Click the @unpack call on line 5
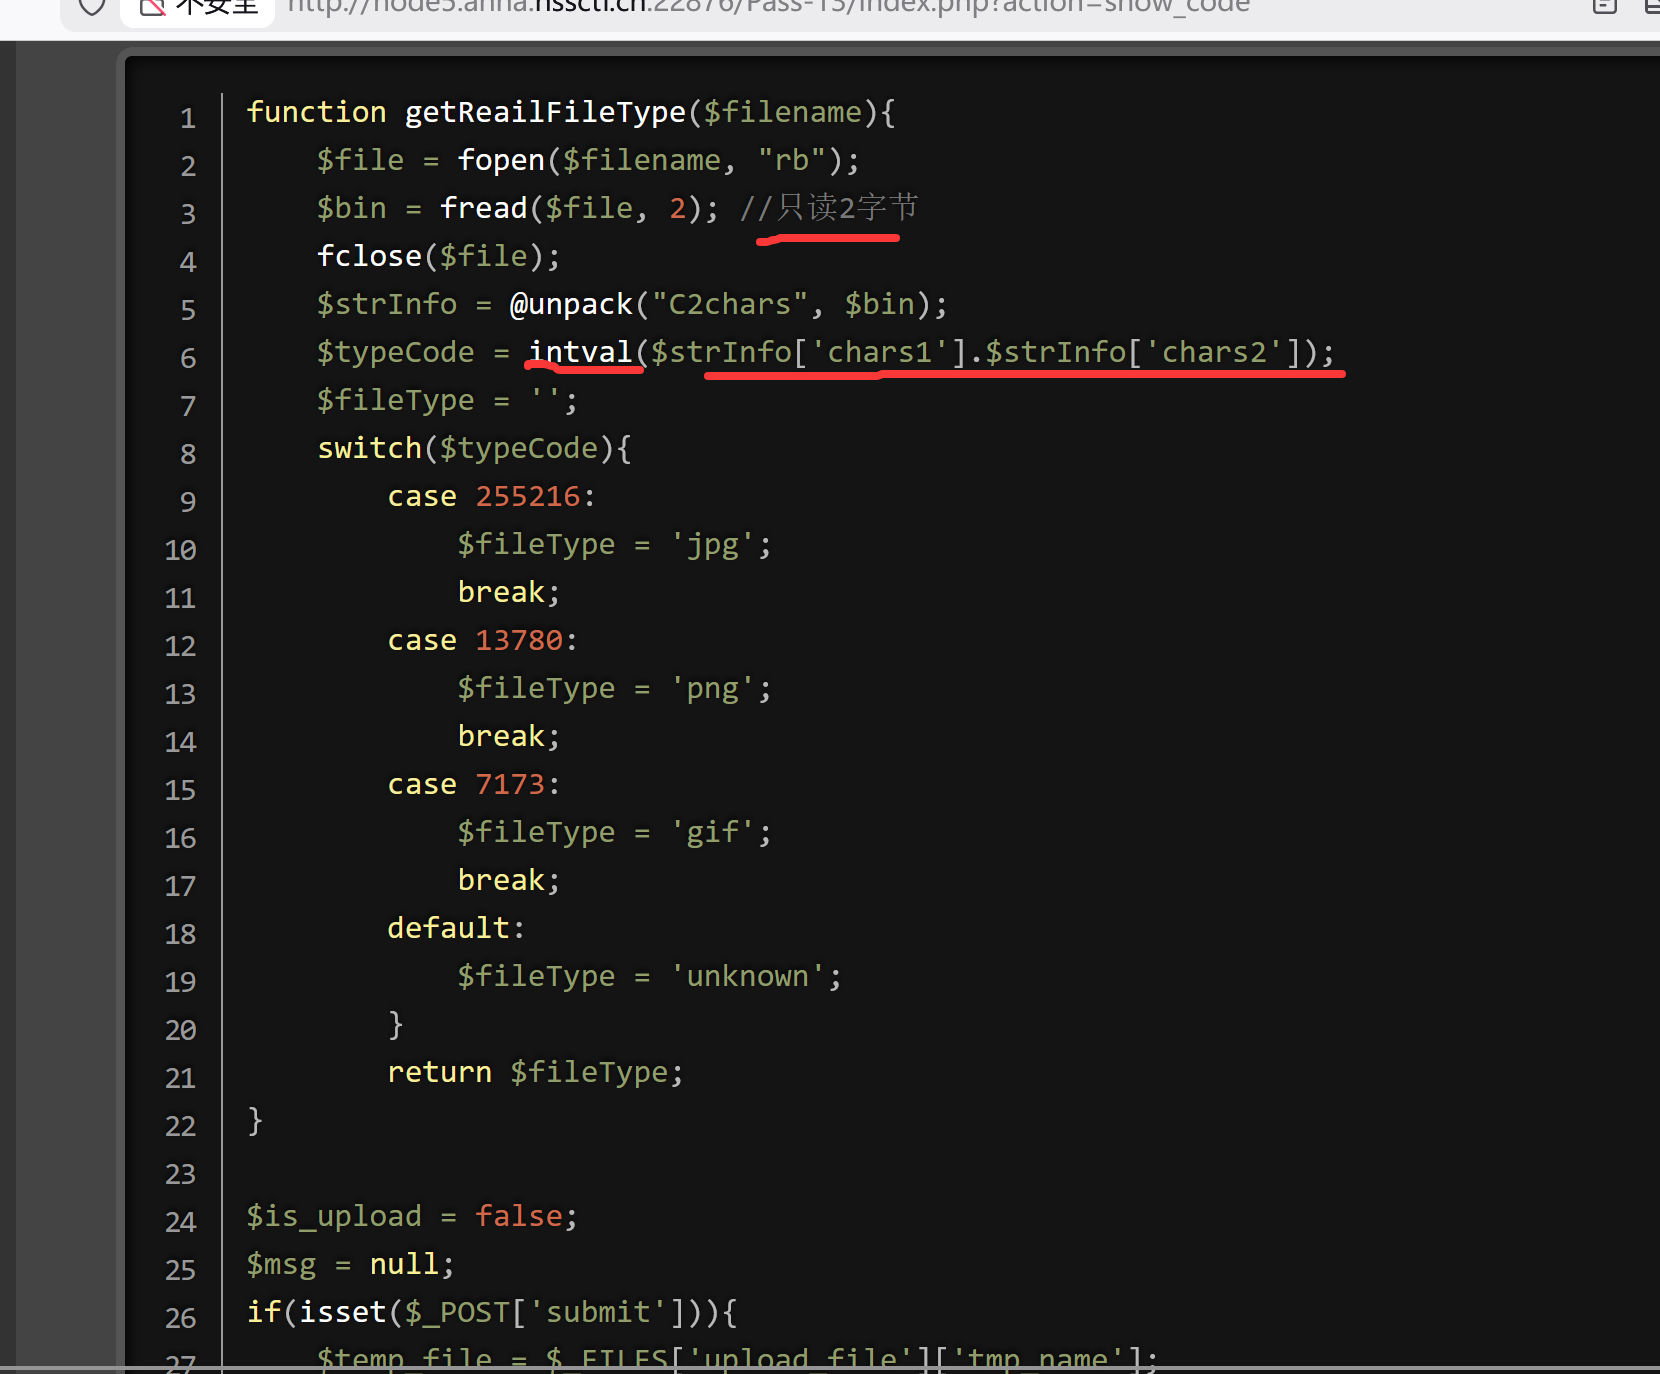The width and height of the screenshot is (1660, 1374). [x=571, y=304]
